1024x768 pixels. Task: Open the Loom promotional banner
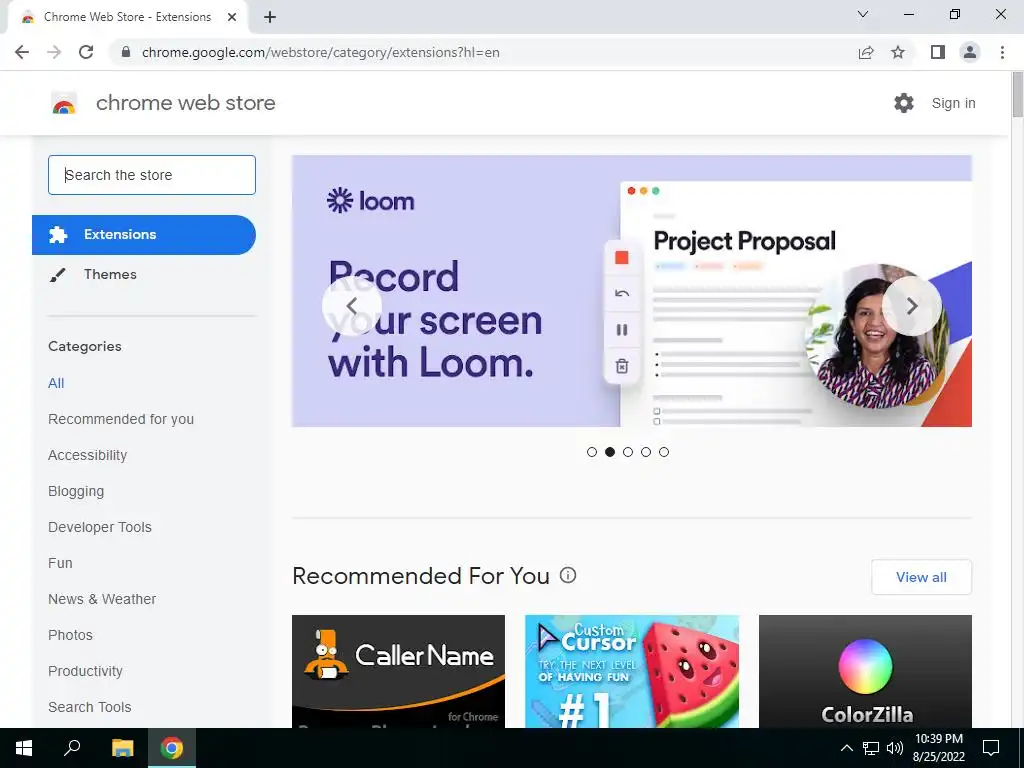[632, 291]
